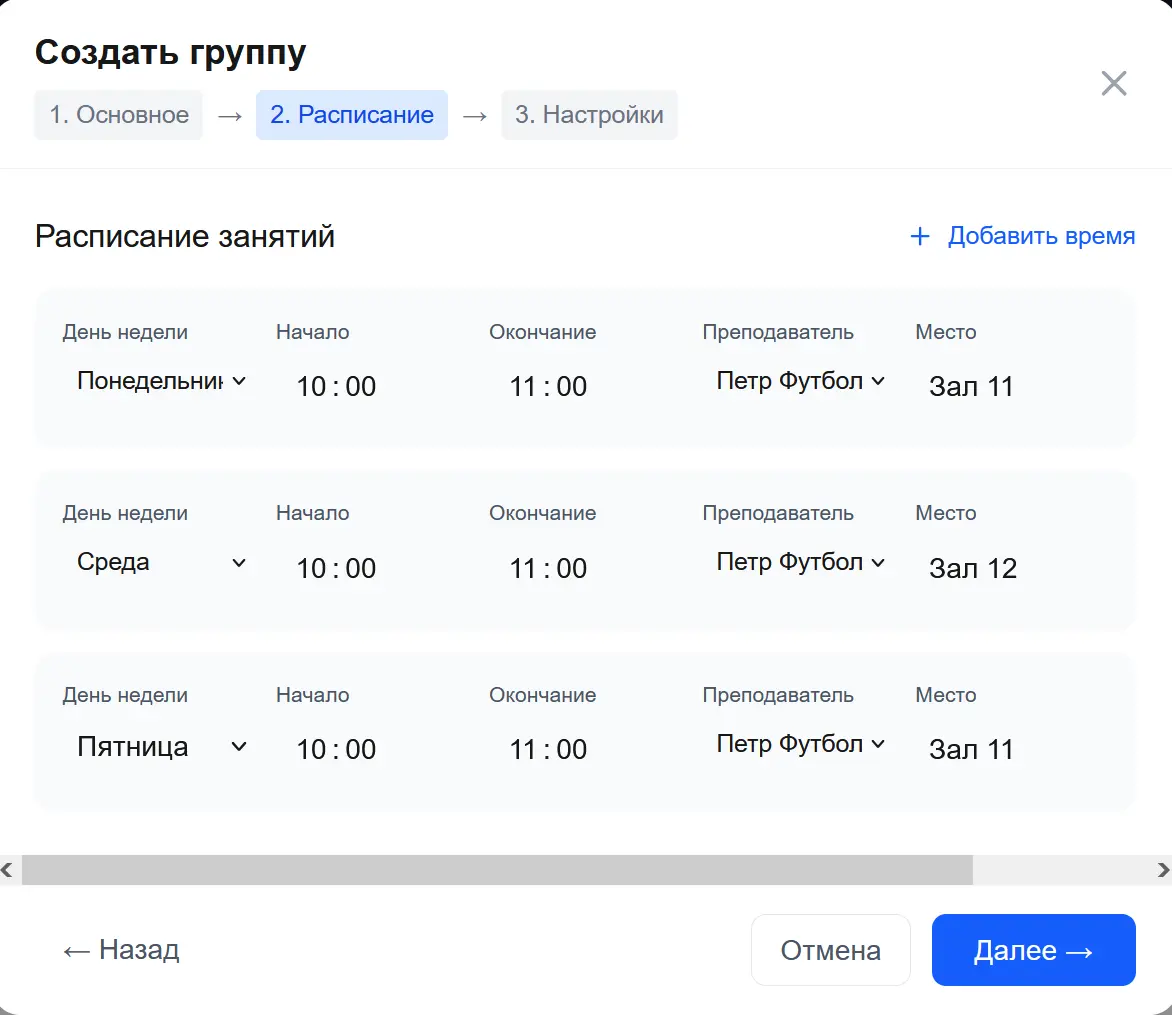The image size is (1172, 1015).
Task: Select the 2. Расписание step tab
Action: pos(352,115)
